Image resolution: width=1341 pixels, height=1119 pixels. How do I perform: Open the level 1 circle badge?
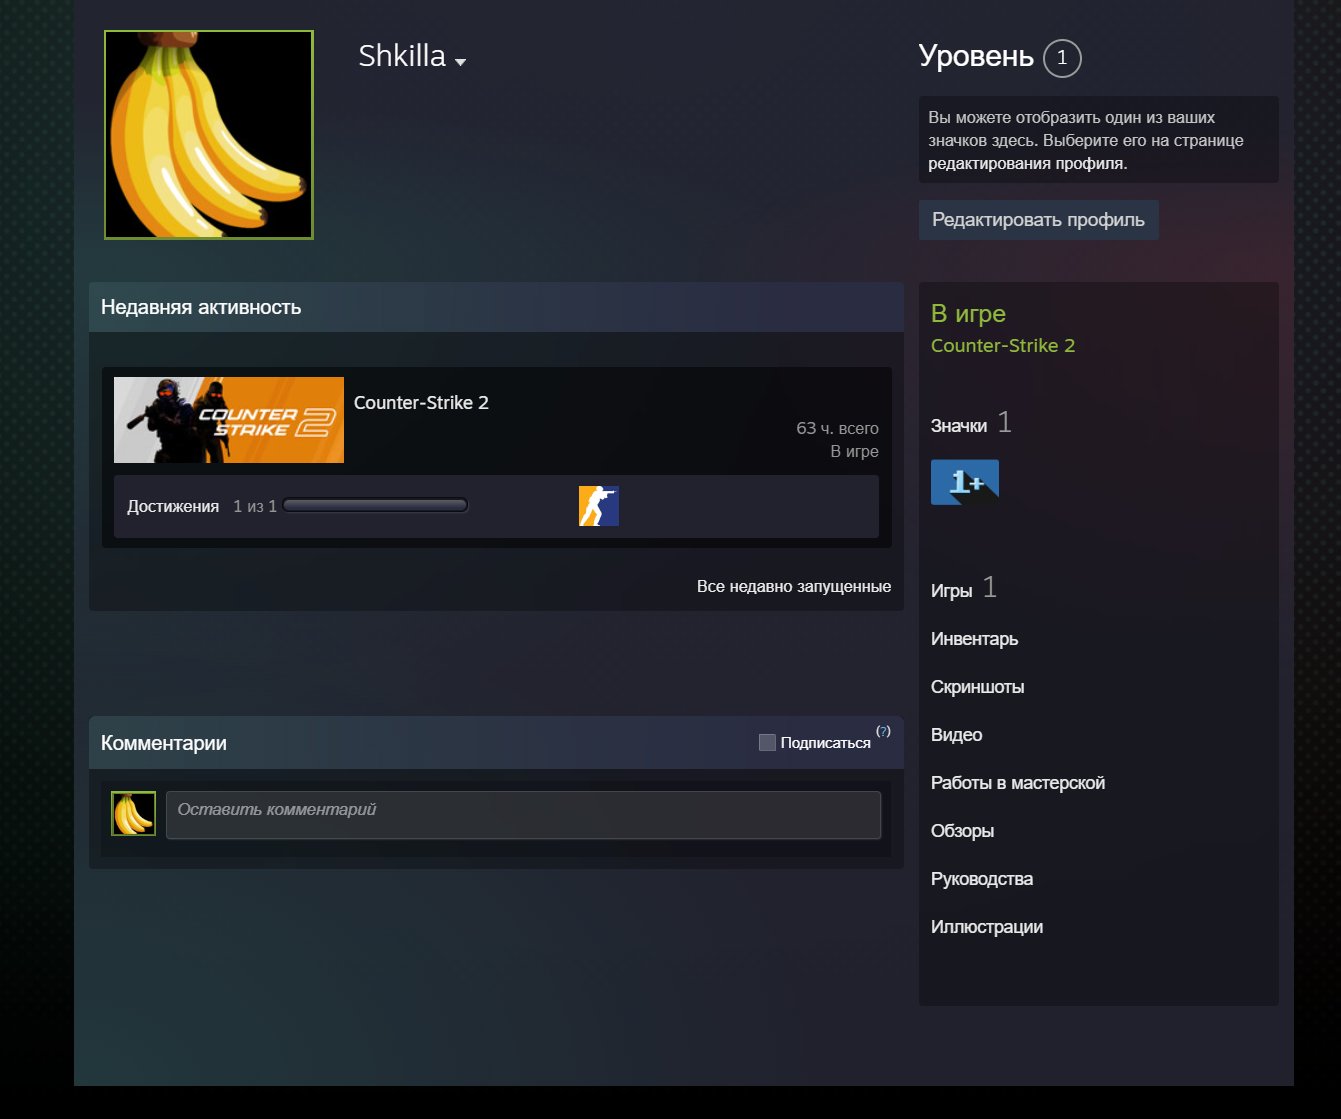1062,58
